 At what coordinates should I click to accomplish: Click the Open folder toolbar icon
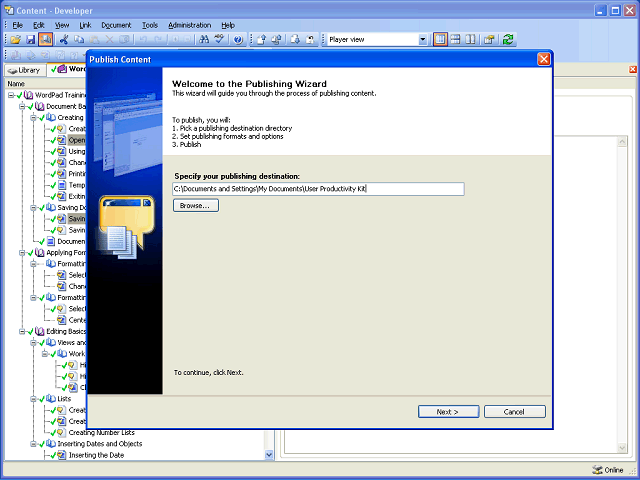[x=16, y=40]
